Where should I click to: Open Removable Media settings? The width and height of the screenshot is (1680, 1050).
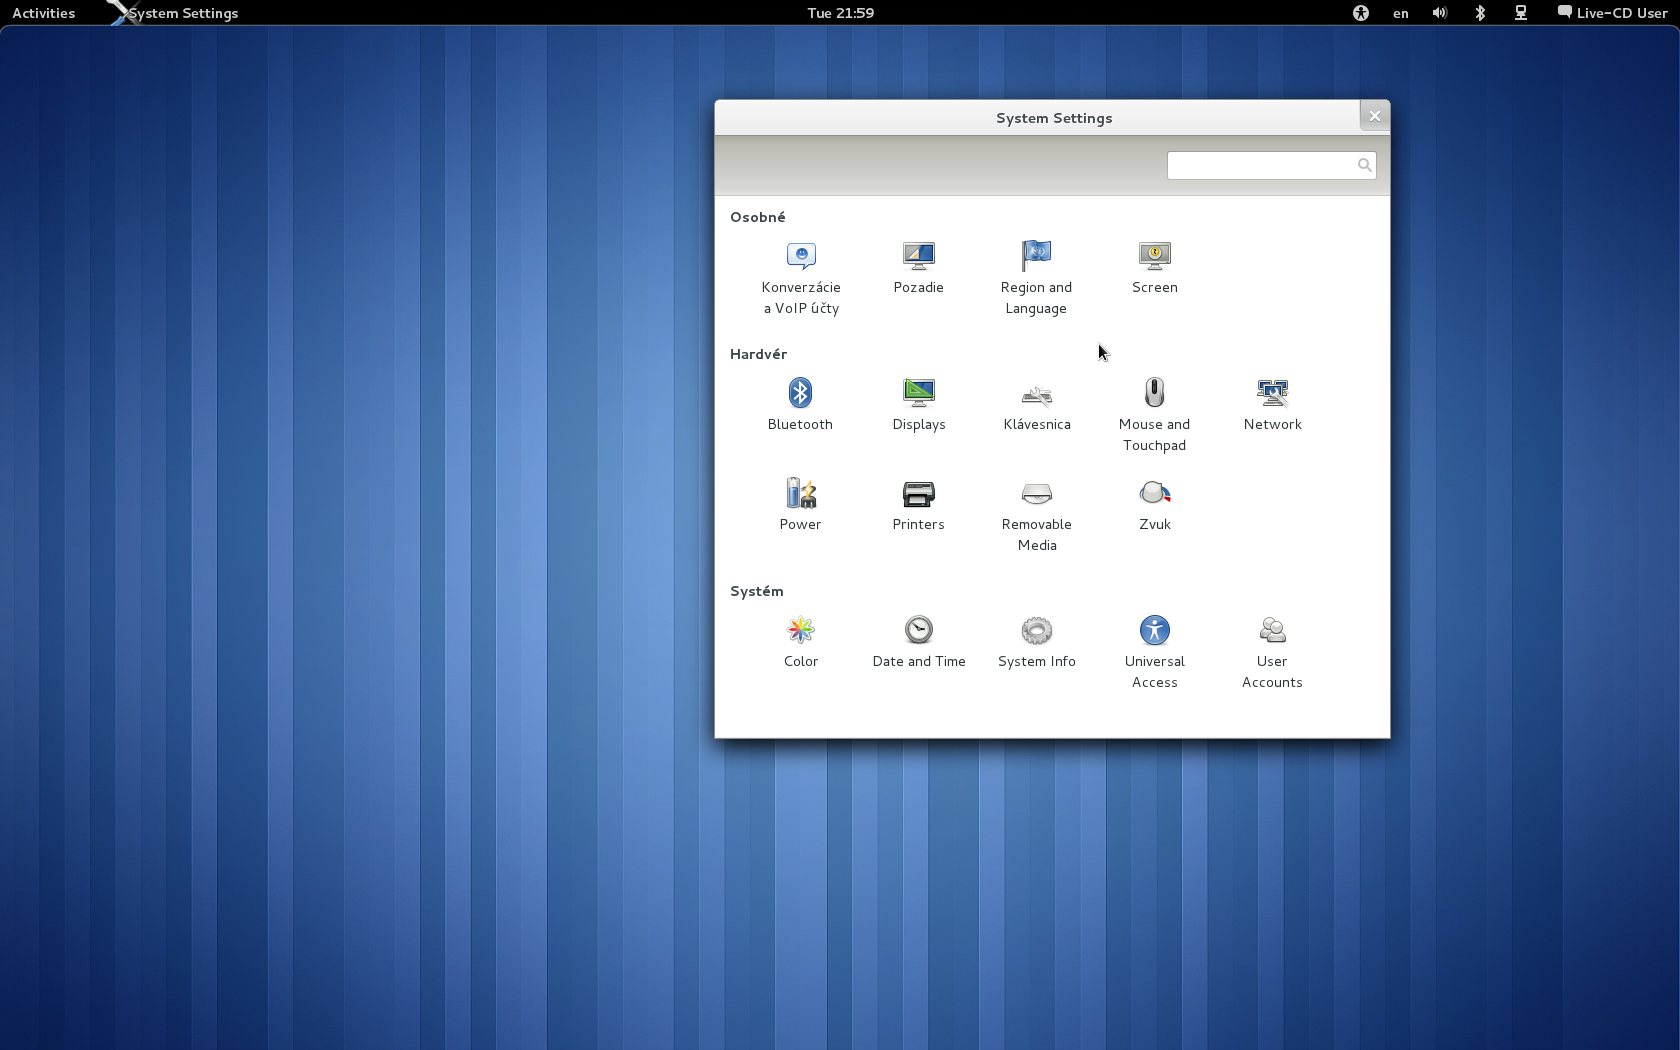pyautogui.click(x=1037, y=515)
